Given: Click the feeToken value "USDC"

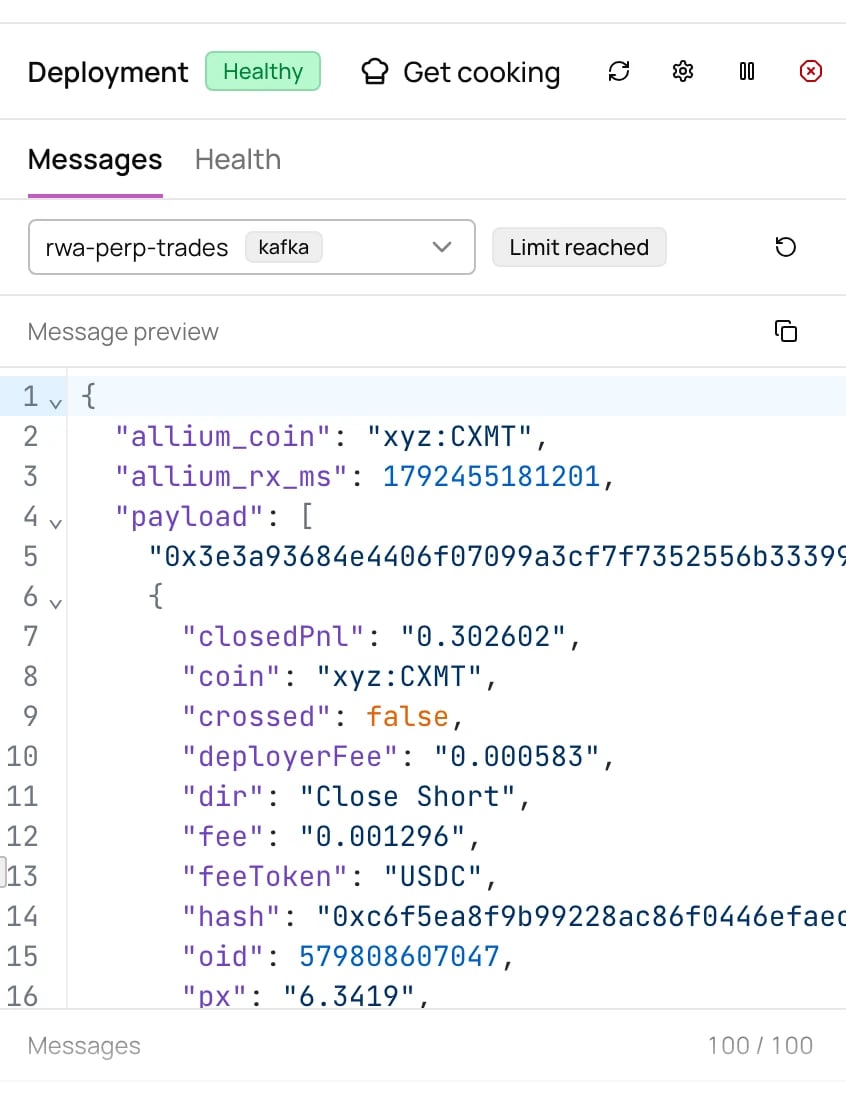Looking at the screenshot, I should point(432,877).
